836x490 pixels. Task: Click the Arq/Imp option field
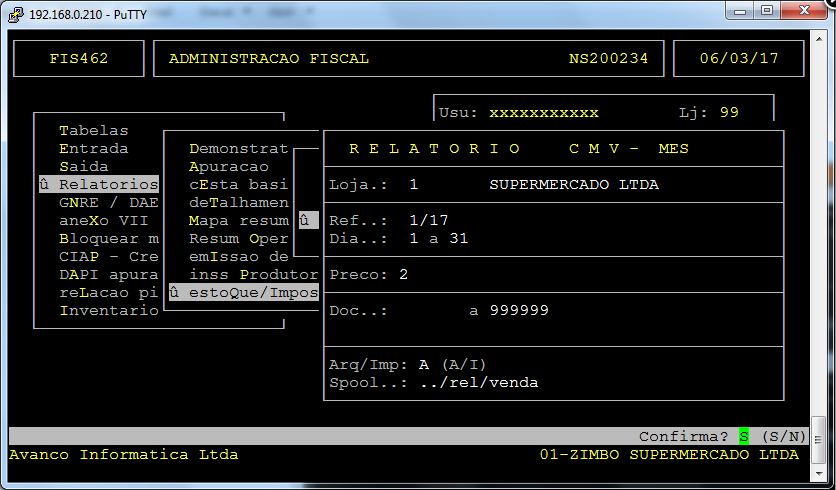point(424,364)
